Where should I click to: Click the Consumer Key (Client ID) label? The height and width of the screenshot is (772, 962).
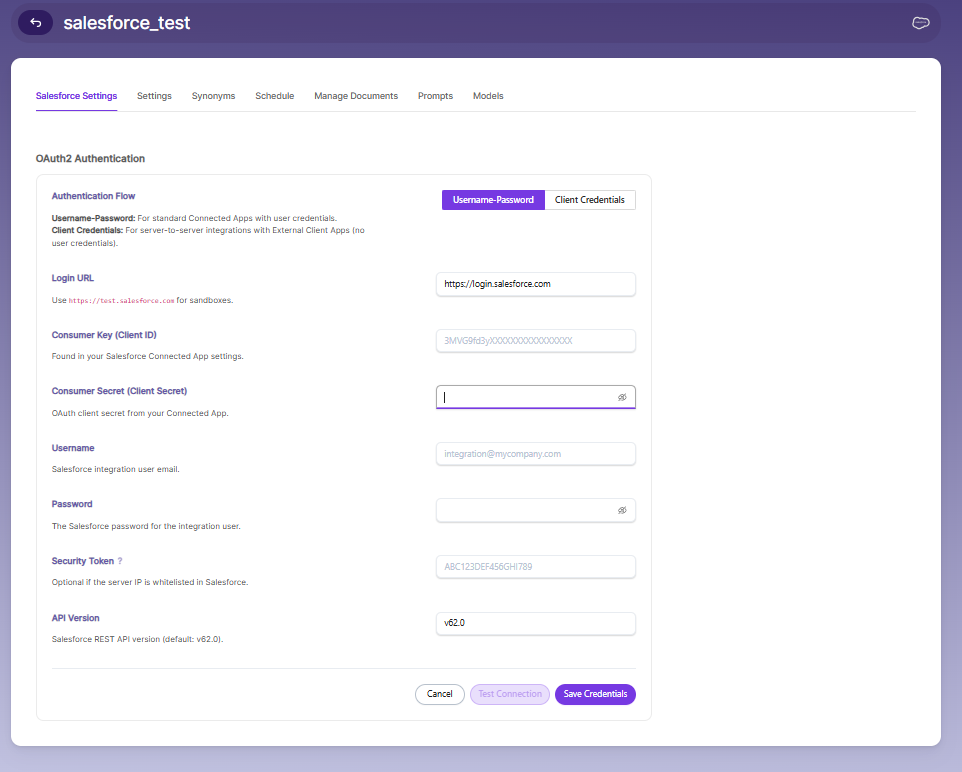coord(104,335)
